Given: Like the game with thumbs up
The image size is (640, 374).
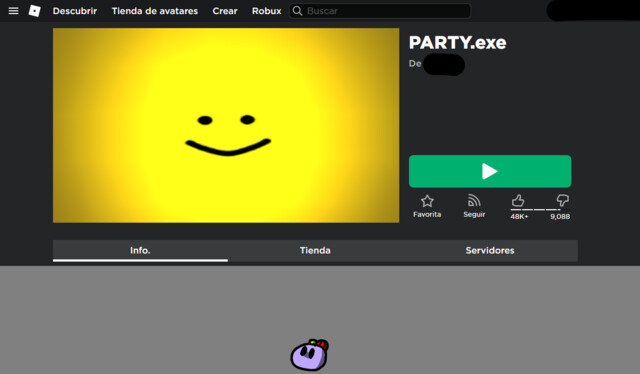Looking at the screenshot, I should click(x=518, y=200).
